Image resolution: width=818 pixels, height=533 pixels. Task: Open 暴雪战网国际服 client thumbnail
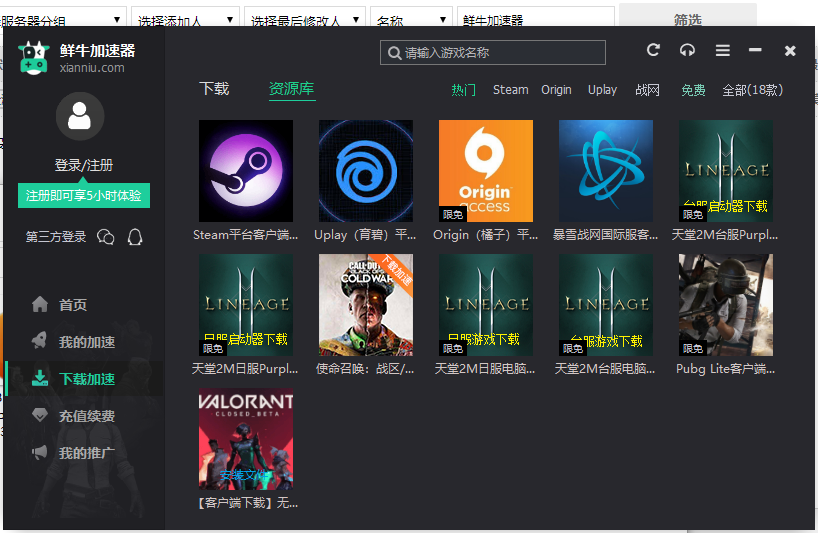606,171
